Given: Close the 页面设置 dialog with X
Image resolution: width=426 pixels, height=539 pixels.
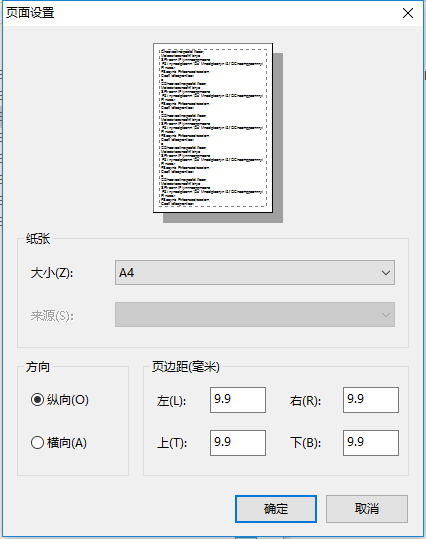Looking at the screenshot, I should (408, 13).
